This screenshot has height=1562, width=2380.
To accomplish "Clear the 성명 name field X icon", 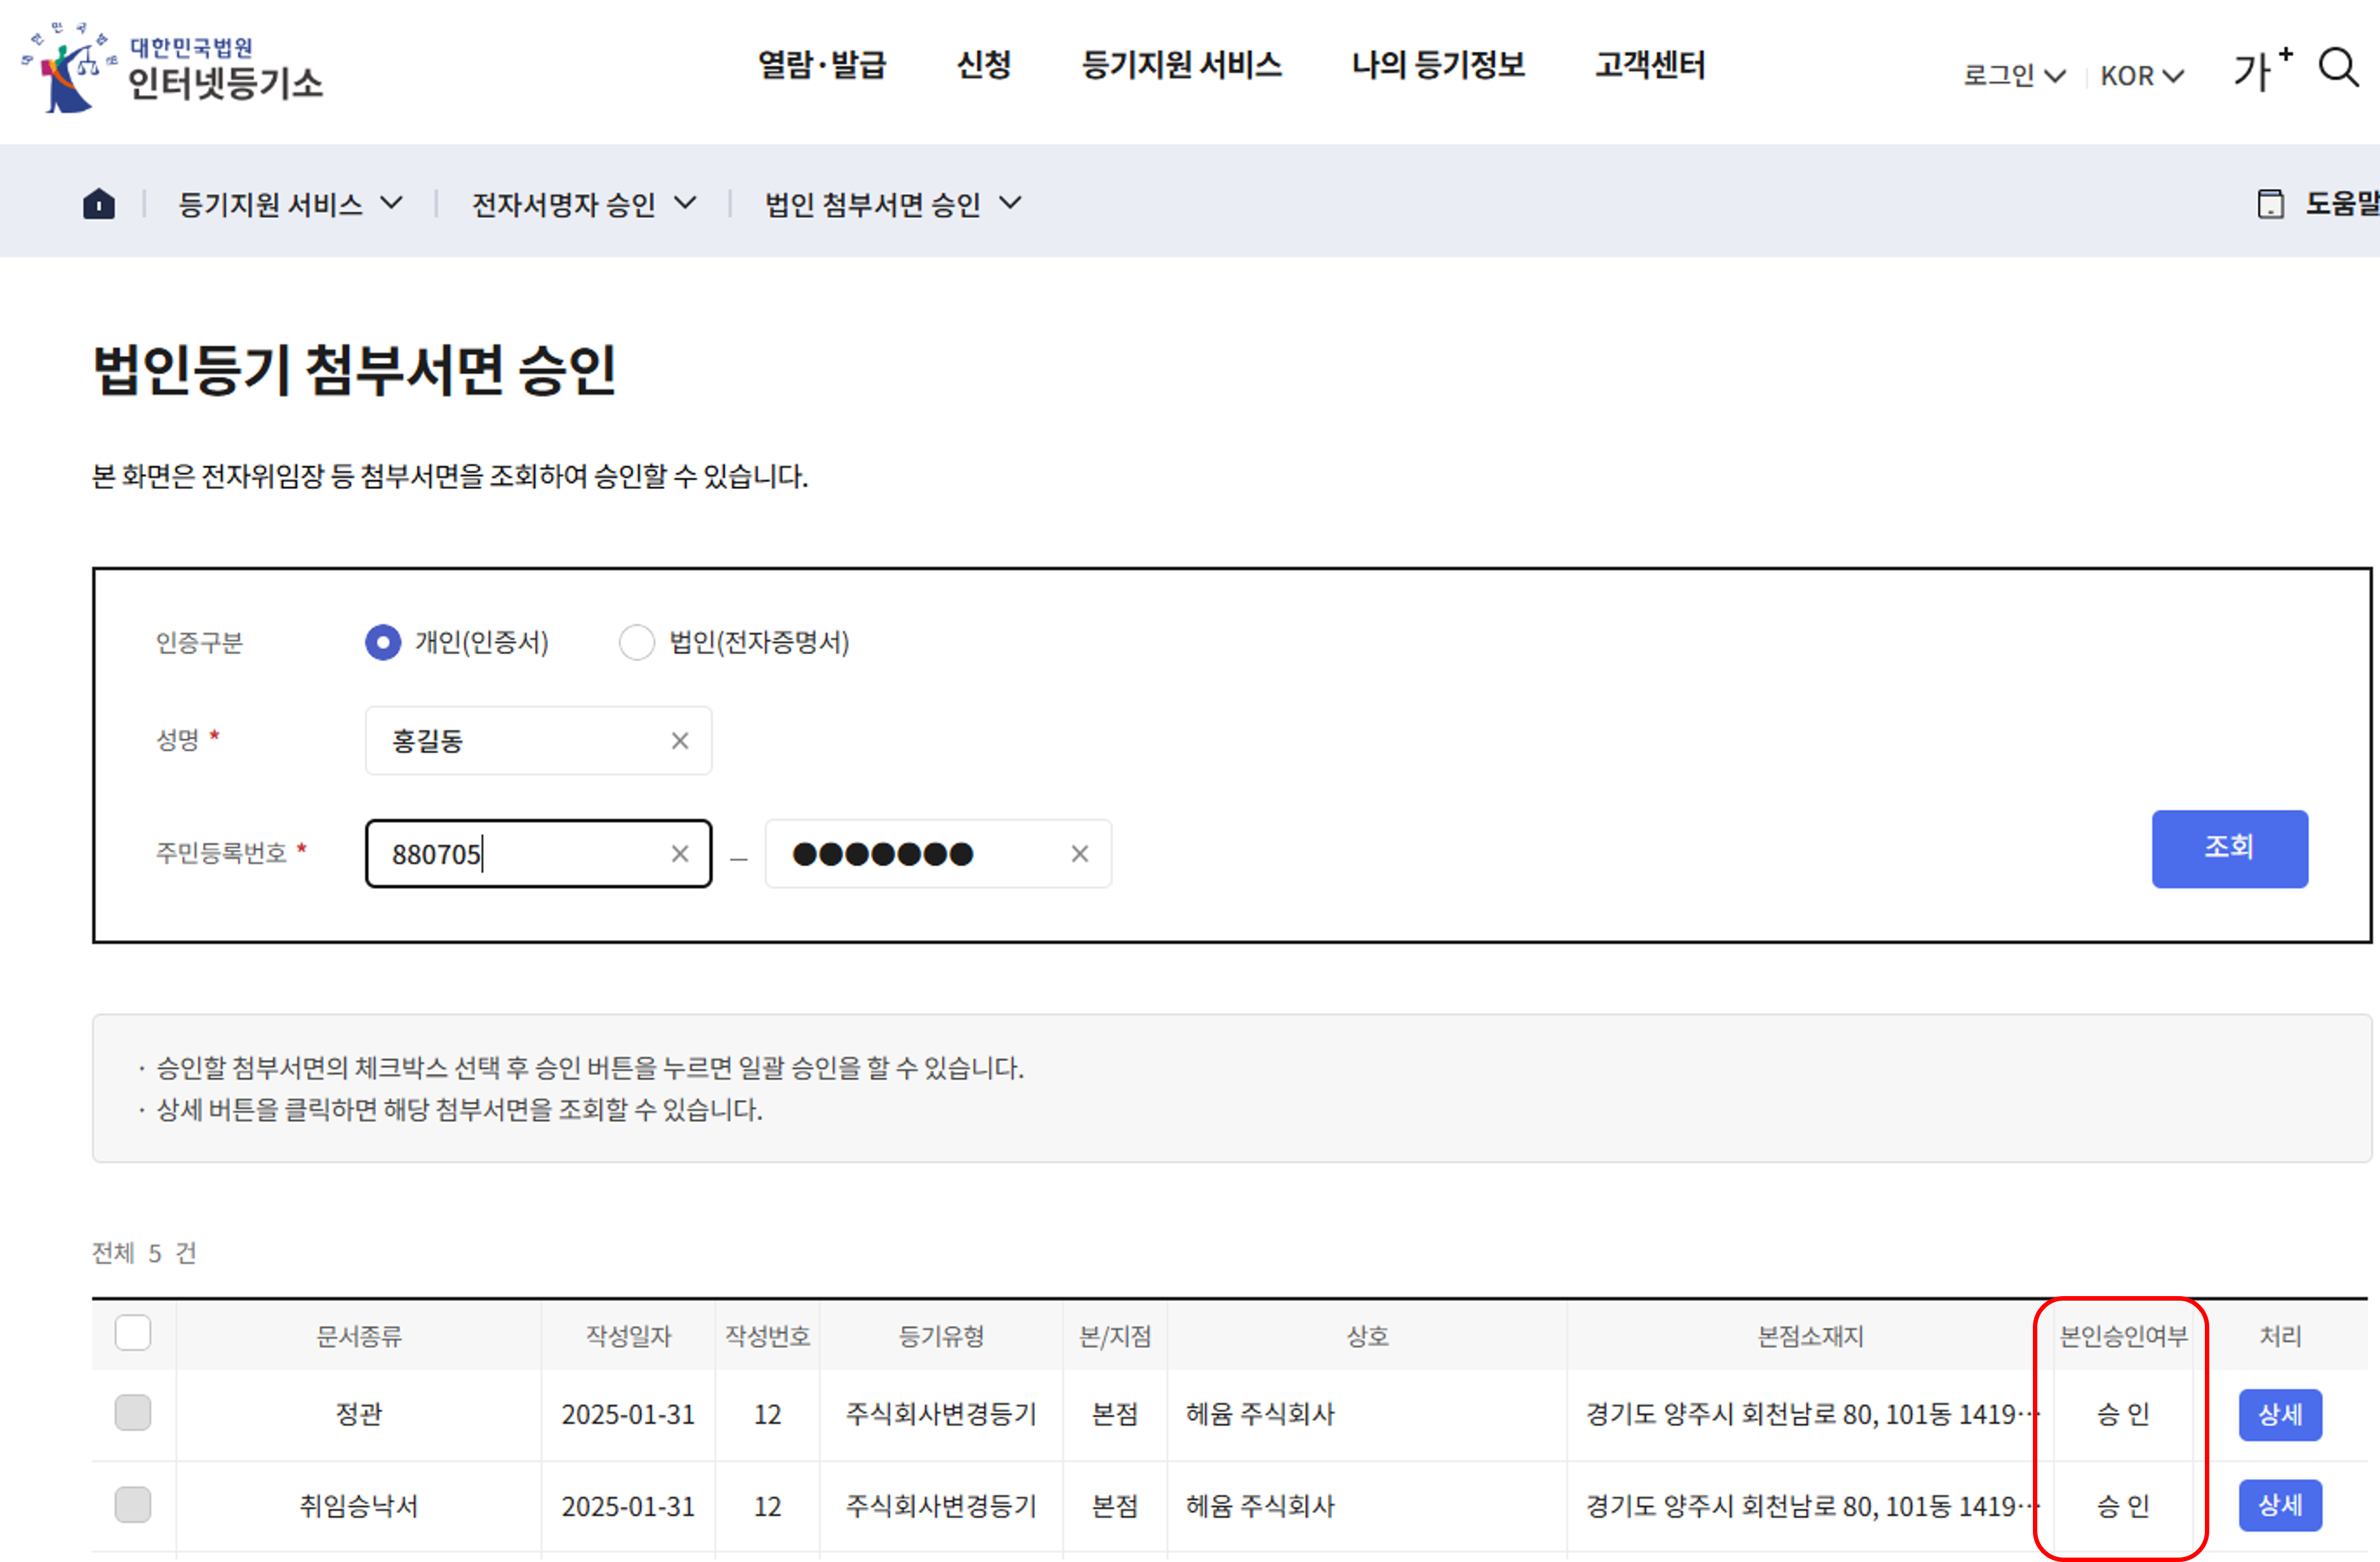I will pyautogui.click(x=680, y=741).
